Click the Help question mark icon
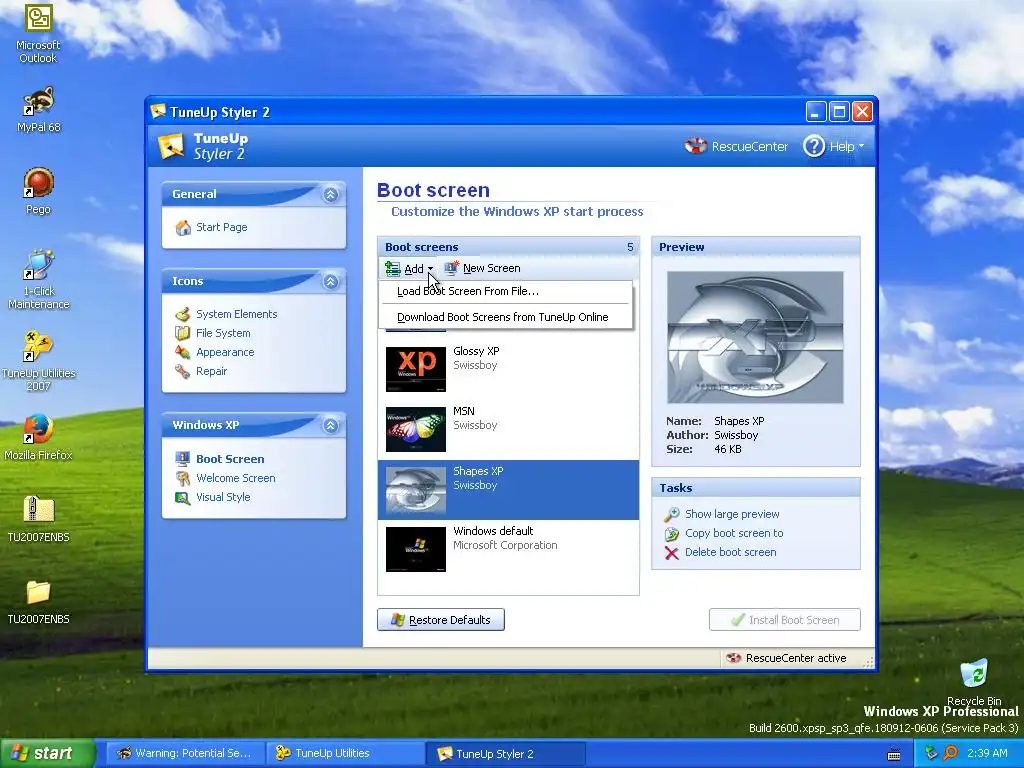Viewport: 1024px width, 768px height. click(814, 146)
